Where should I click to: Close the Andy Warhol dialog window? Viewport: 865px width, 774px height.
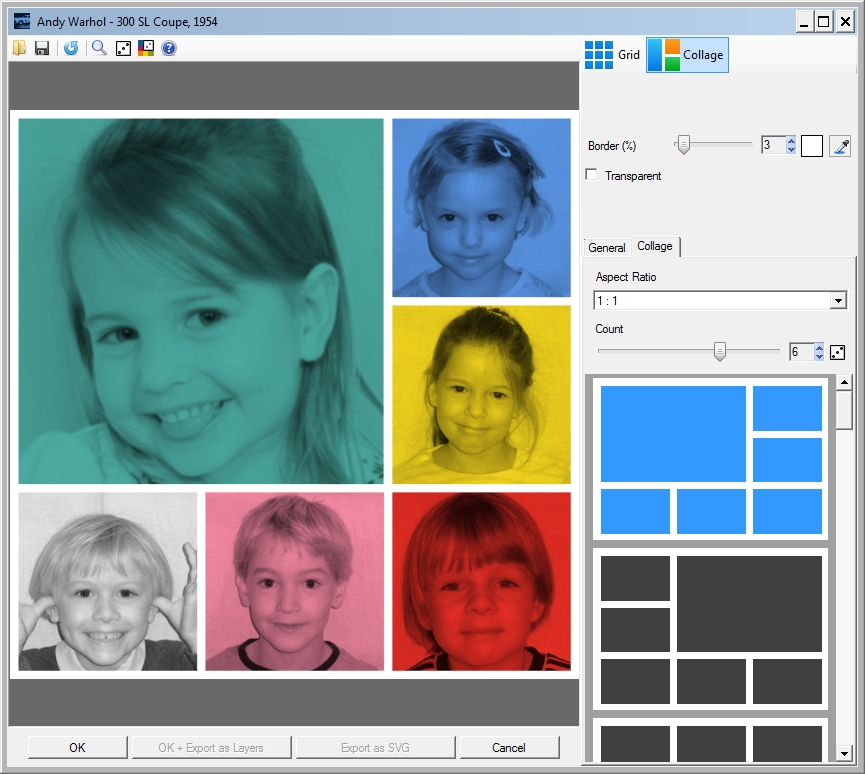pos(845,22)
